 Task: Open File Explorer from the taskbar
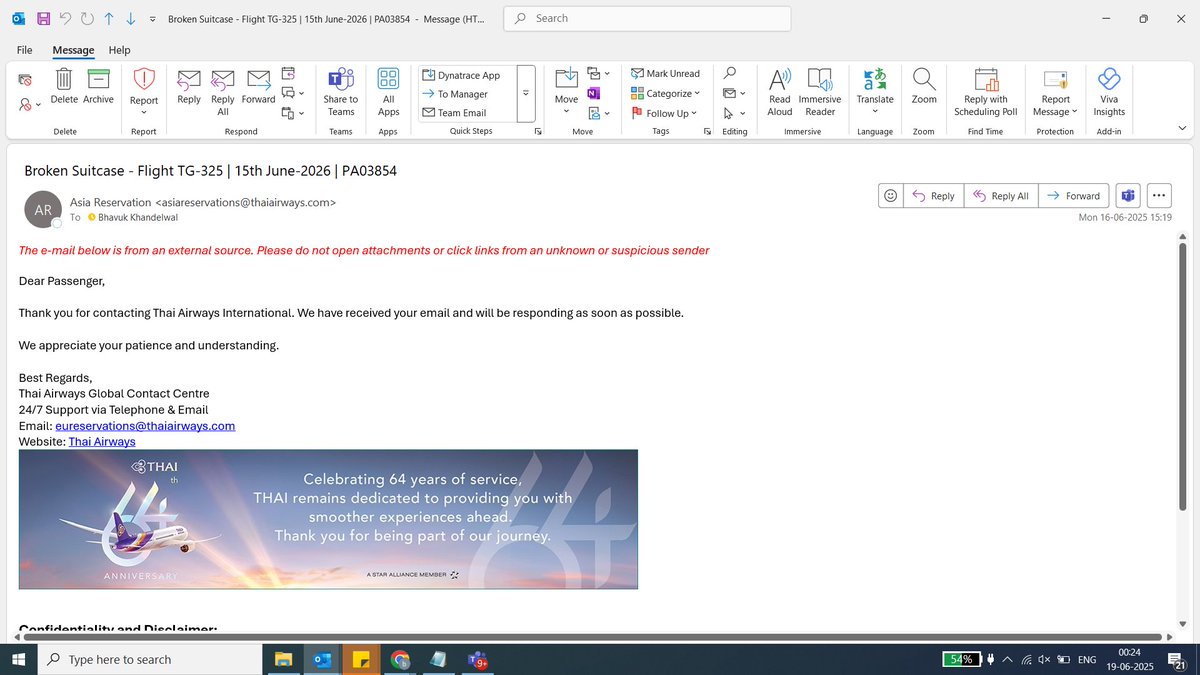[283, 659]
